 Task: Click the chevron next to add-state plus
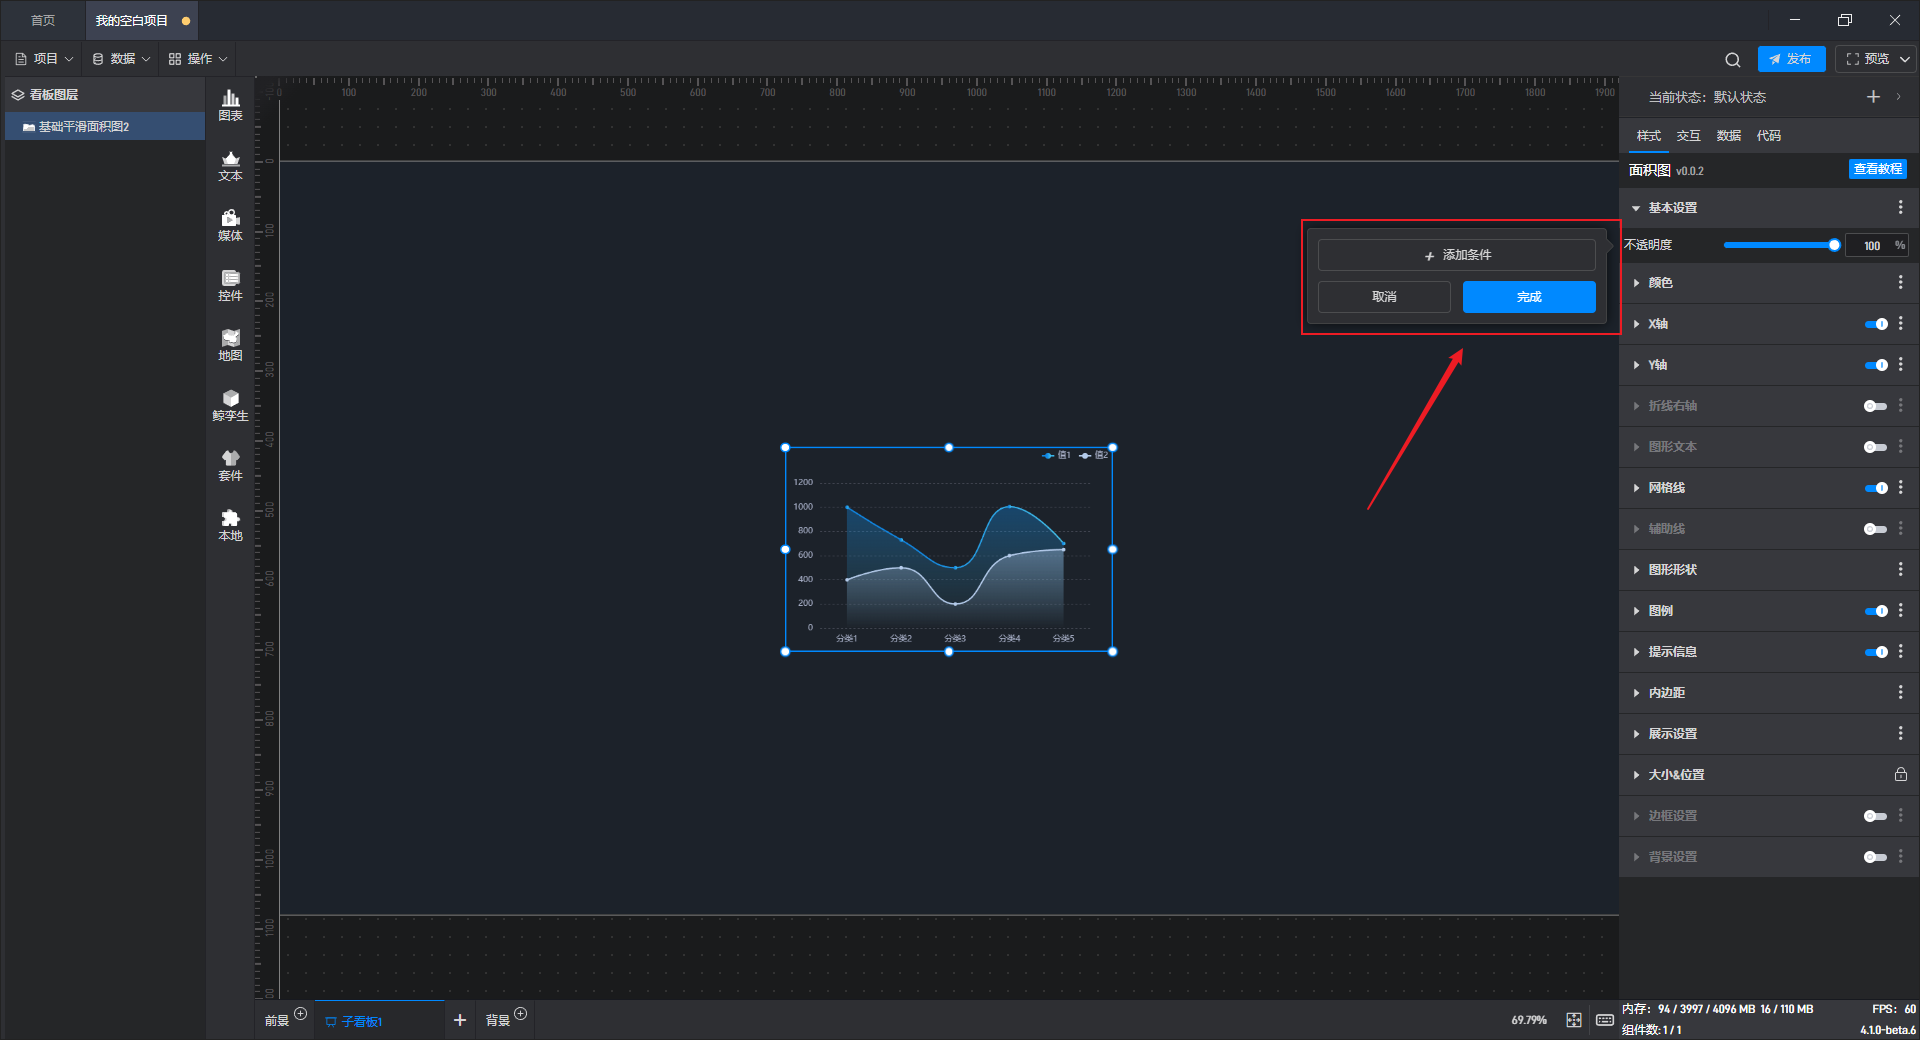coord(1899,97)
